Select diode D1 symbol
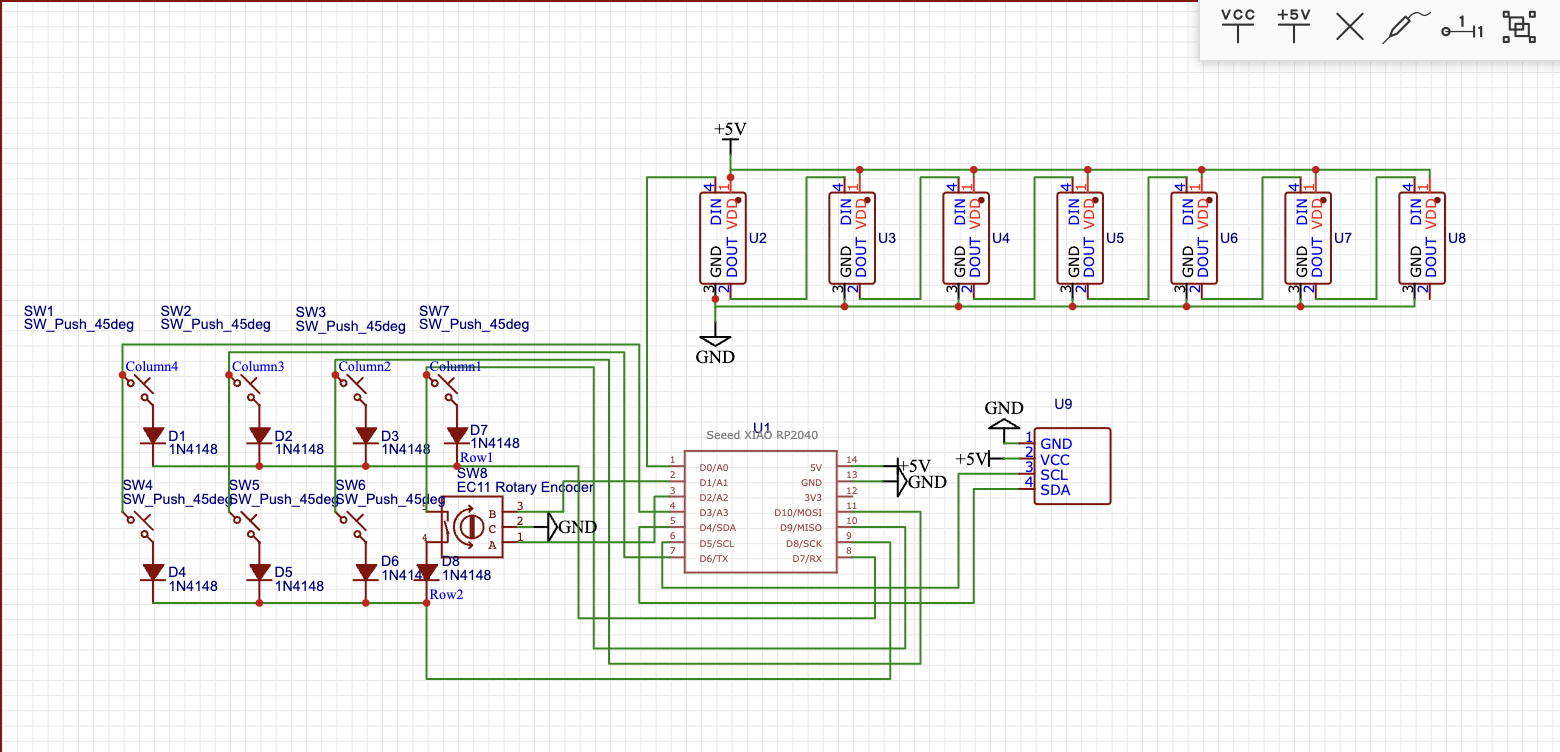The height and width of the screenshot is (752, 1560). [x=153, y=436]
